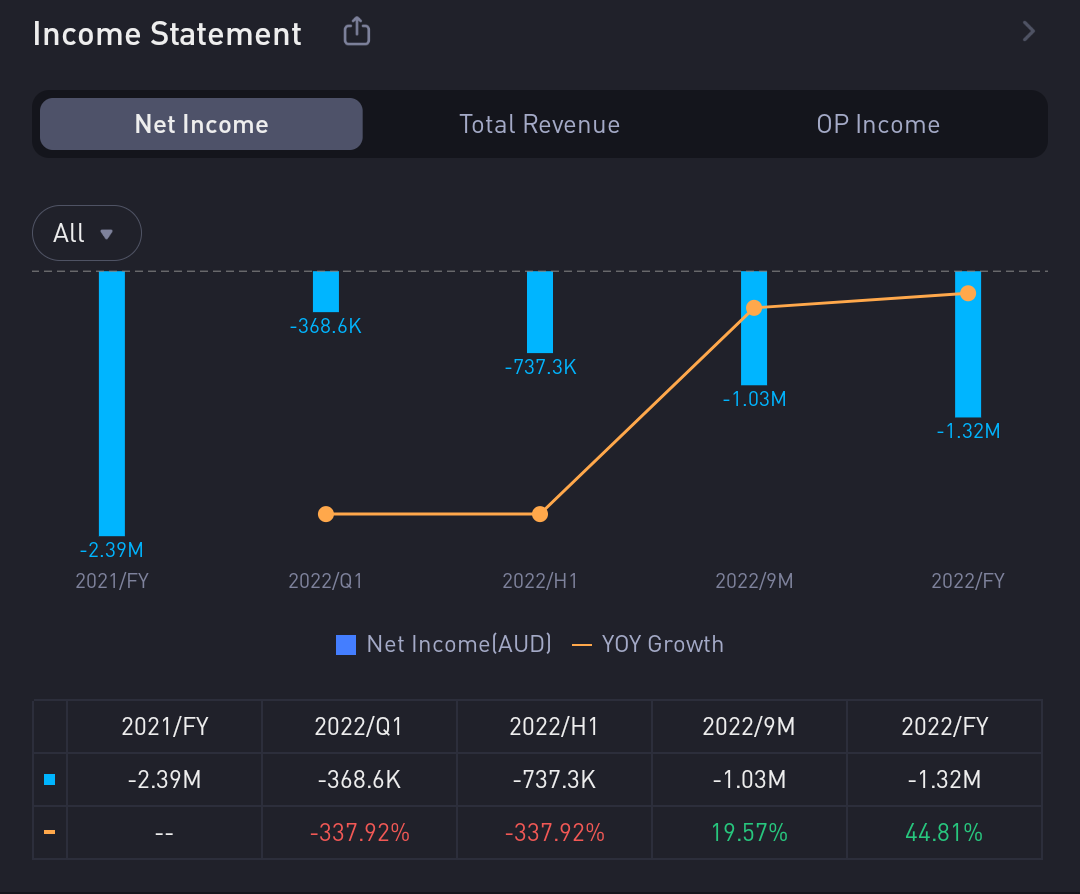Click the 19.57% growth cell

pyautogui.click(x=749, y=833)
